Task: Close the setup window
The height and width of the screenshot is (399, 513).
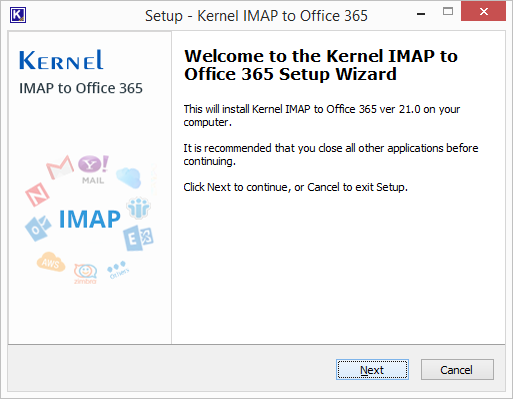Action: pyautogui.click(x=483, y=12)
